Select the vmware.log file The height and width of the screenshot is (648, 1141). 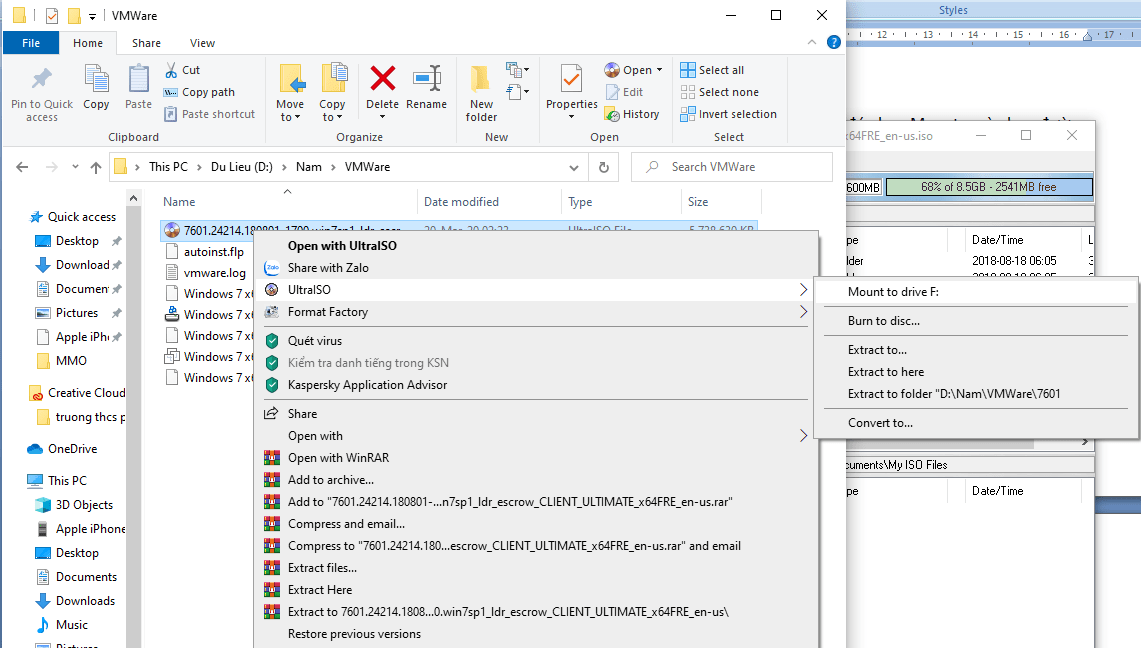[215, 273]
